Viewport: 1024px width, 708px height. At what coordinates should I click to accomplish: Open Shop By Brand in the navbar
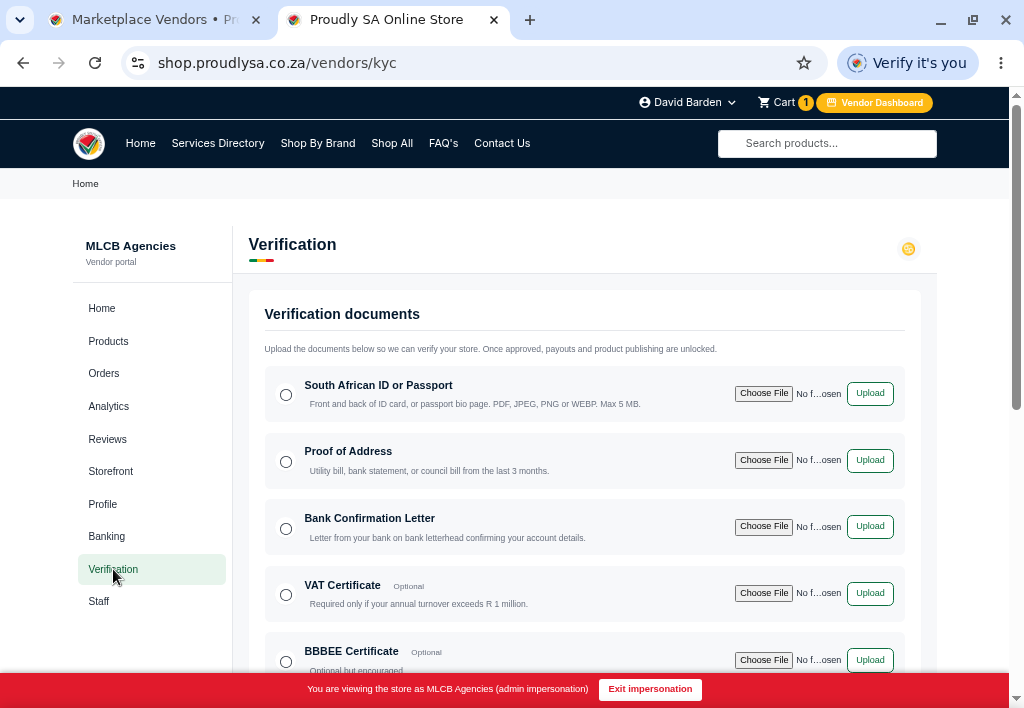(318, 144)
